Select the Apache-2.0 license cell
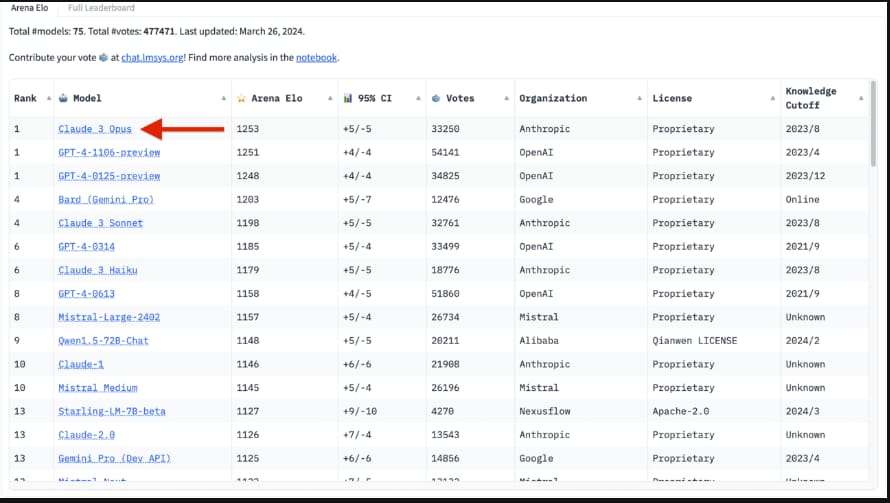 pos(681,411)
